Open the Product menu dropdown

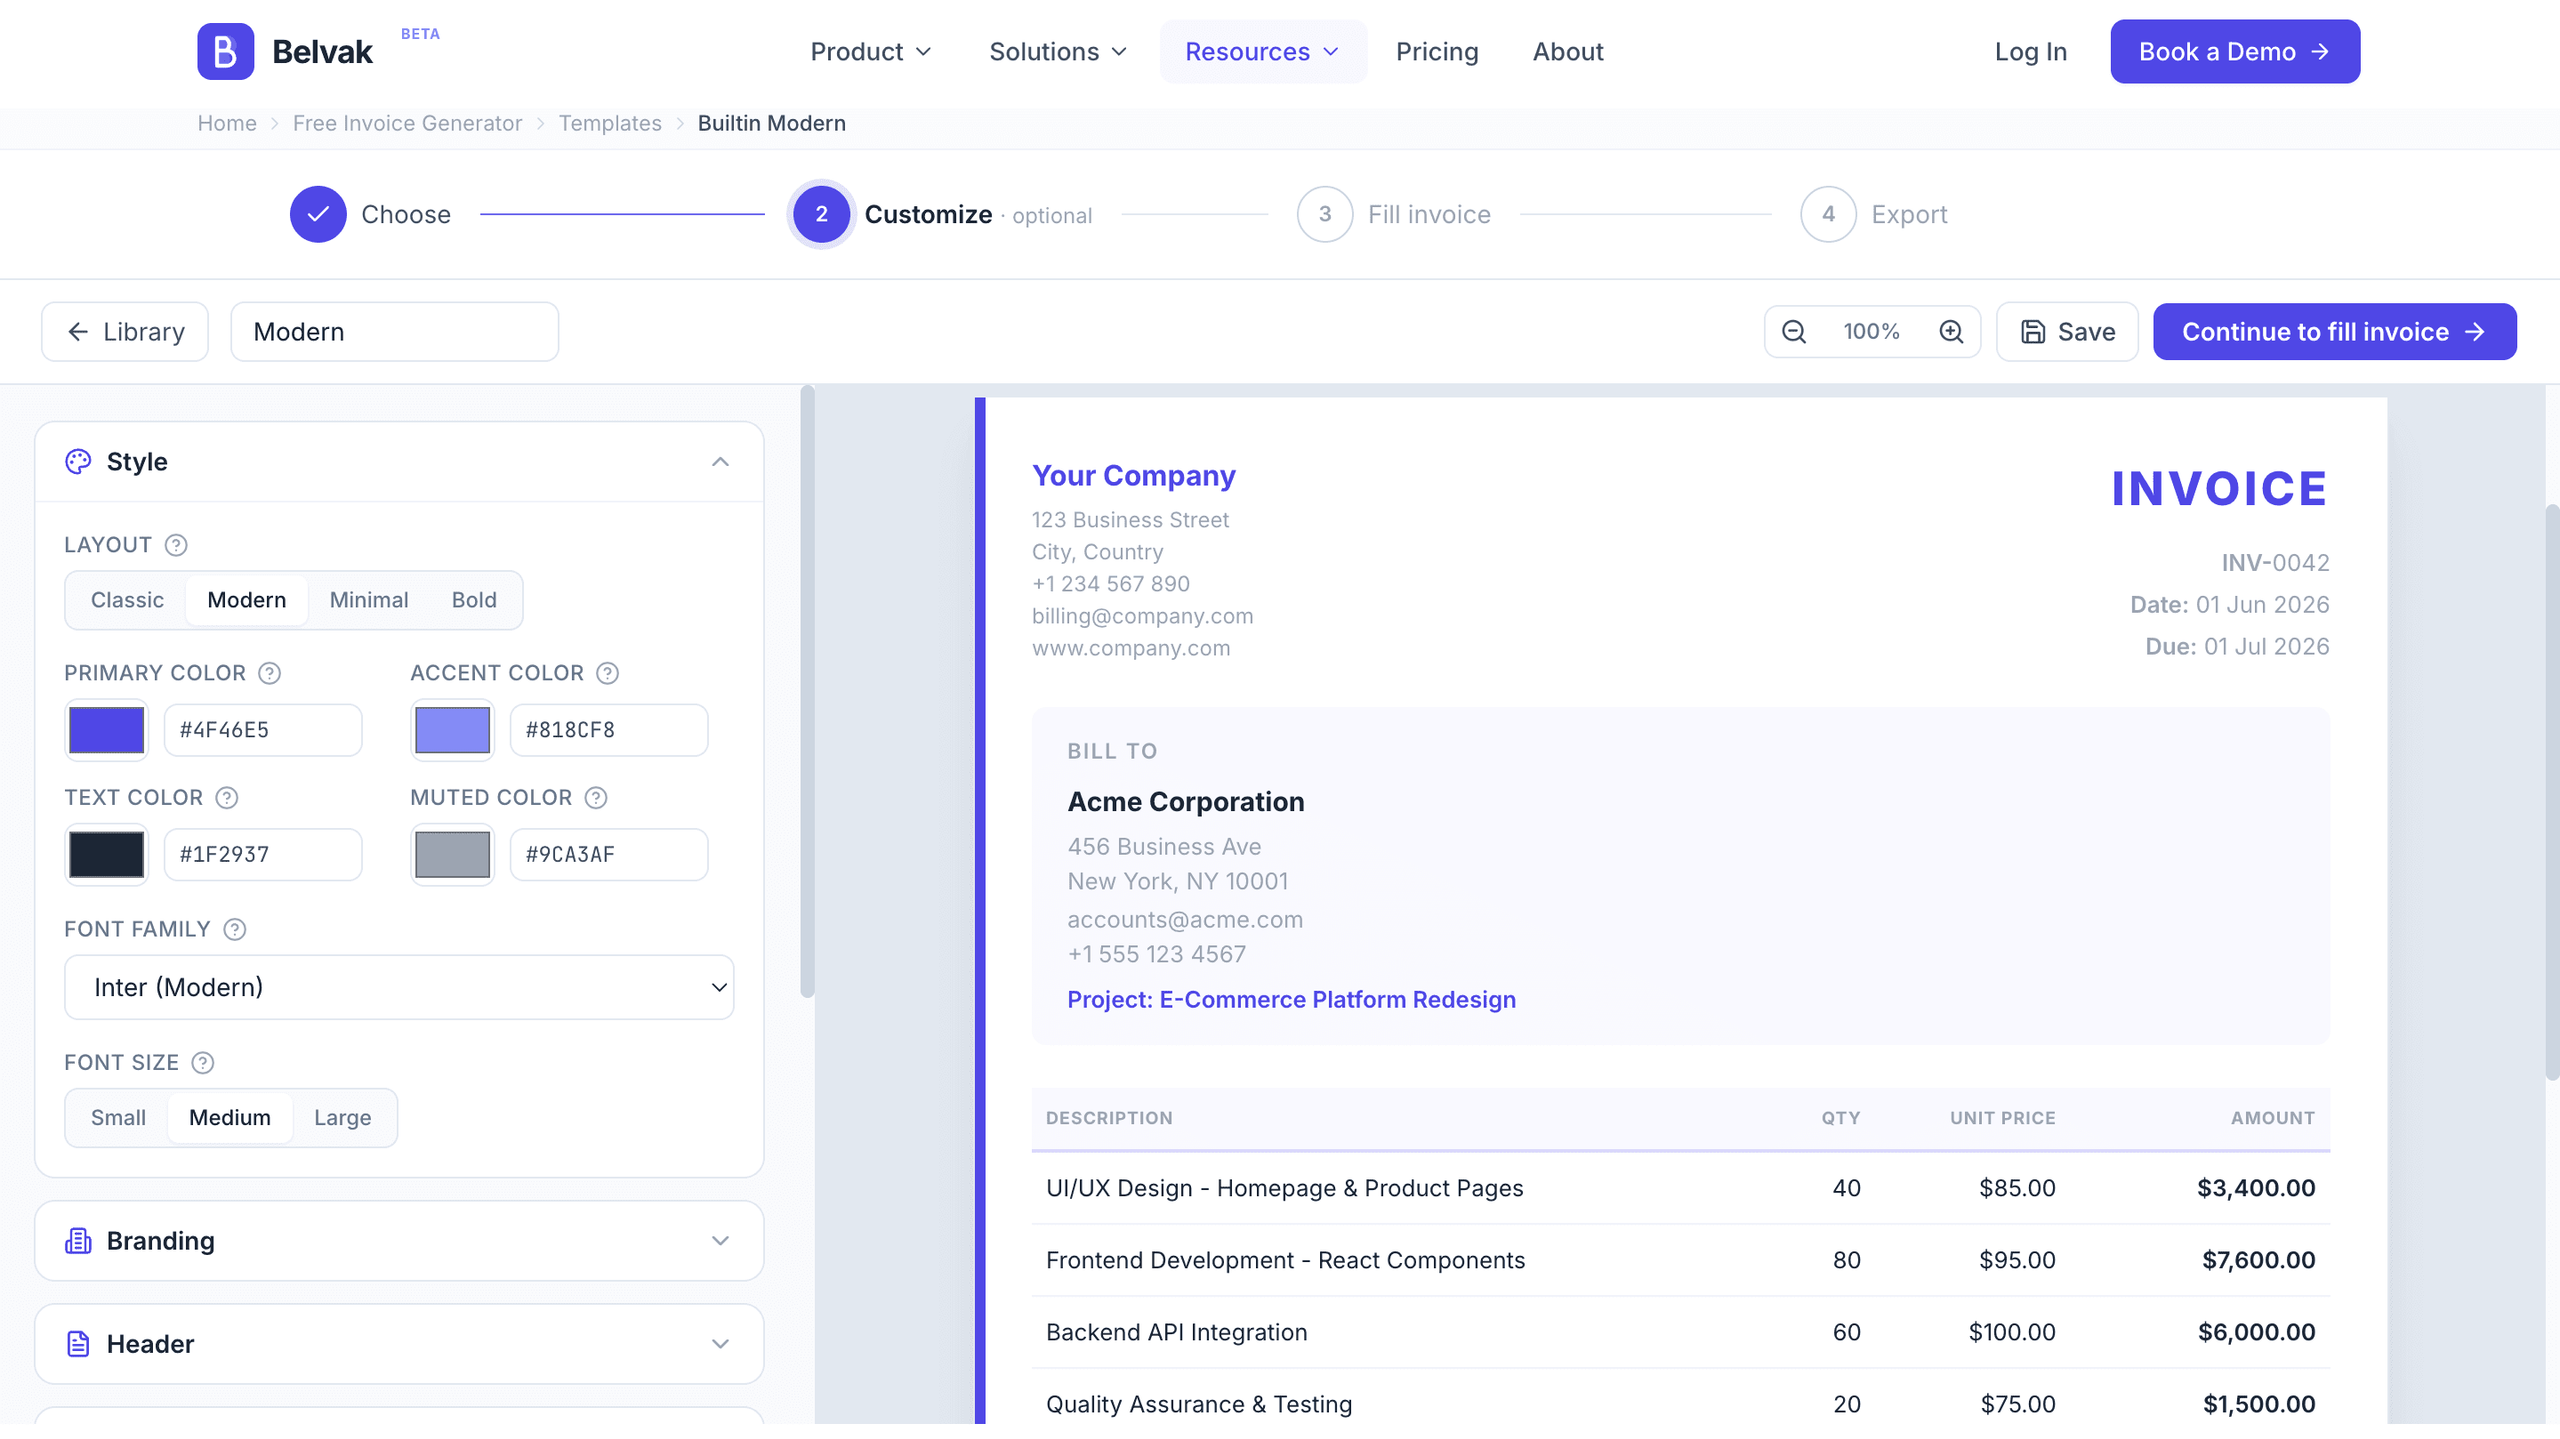pyautogui.click(x=870, y=52)
